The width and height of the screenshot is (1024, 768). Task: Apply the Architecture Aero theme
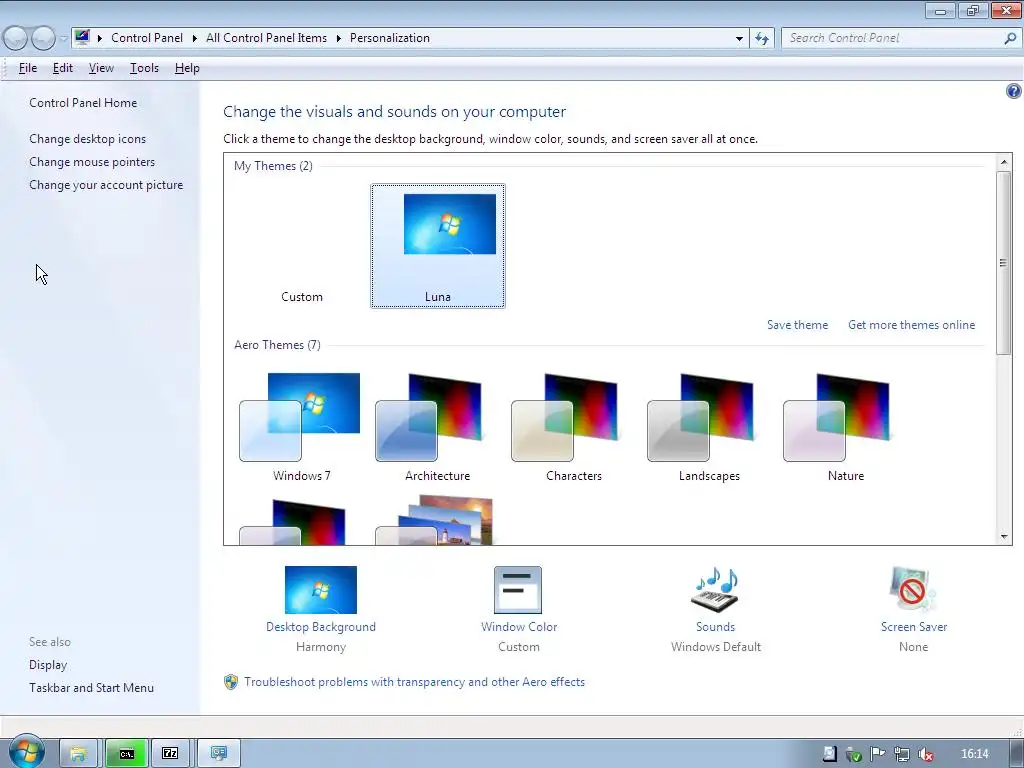[437, 427]
